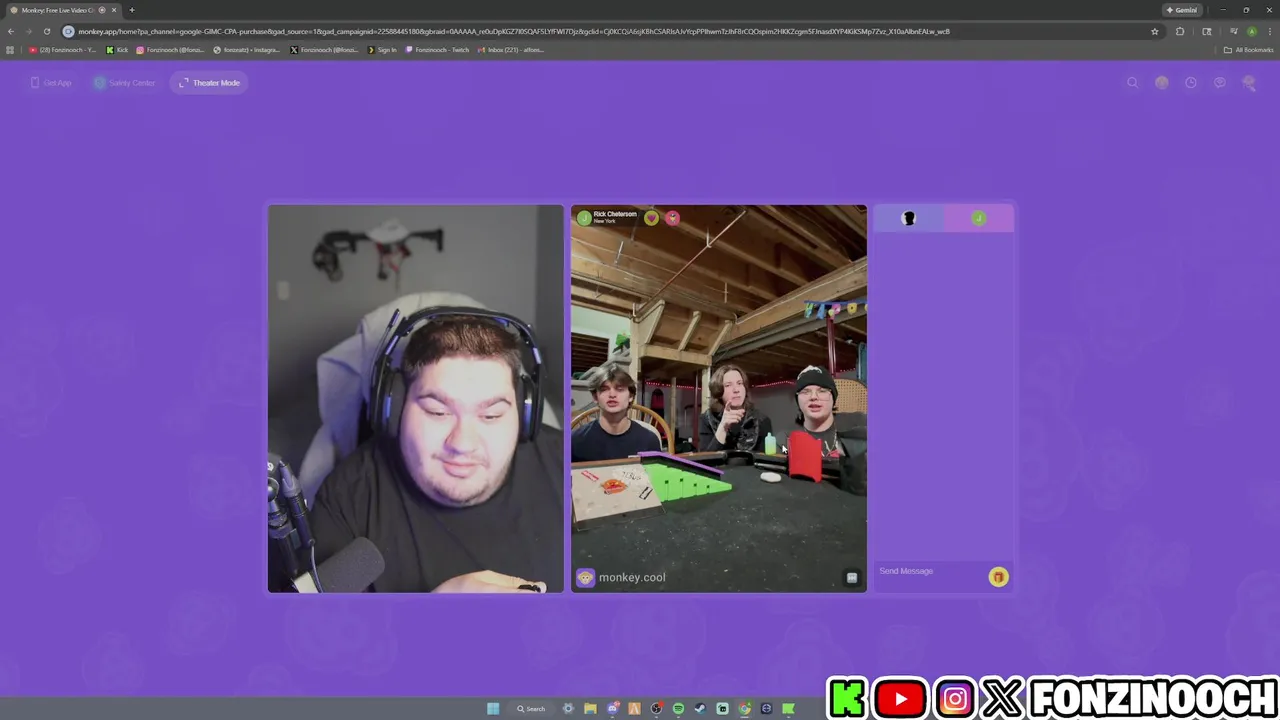
Task: Open Steam from the taskbar
Action: tap(700, 709)
